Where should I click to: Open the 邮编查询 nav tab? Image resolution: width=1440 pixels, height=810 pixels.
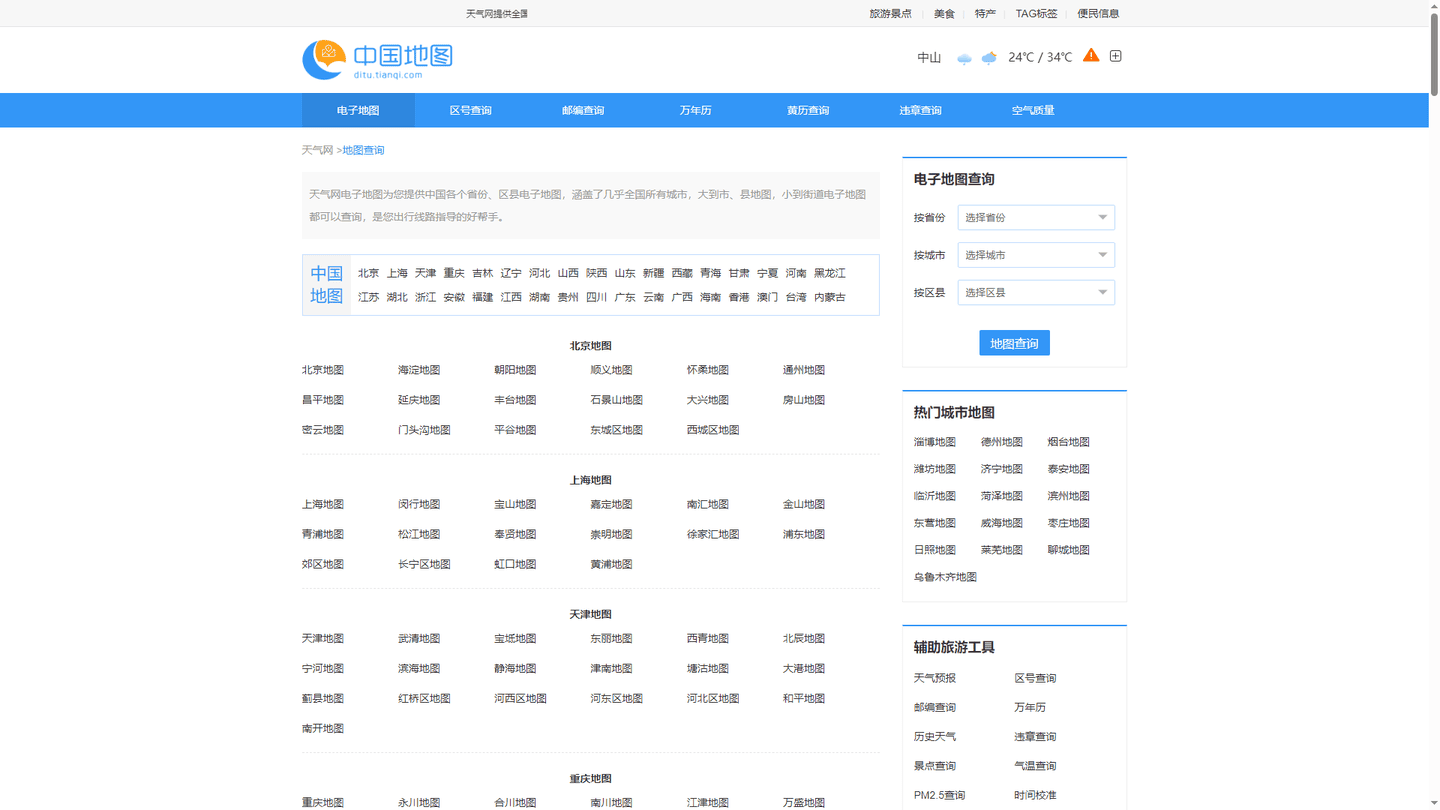[x=583, y=110]
